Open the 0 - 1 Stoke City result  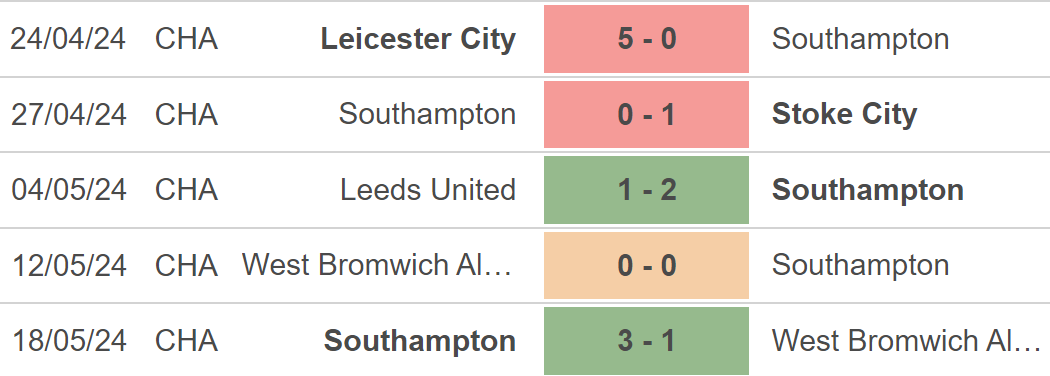click(646, 115)
